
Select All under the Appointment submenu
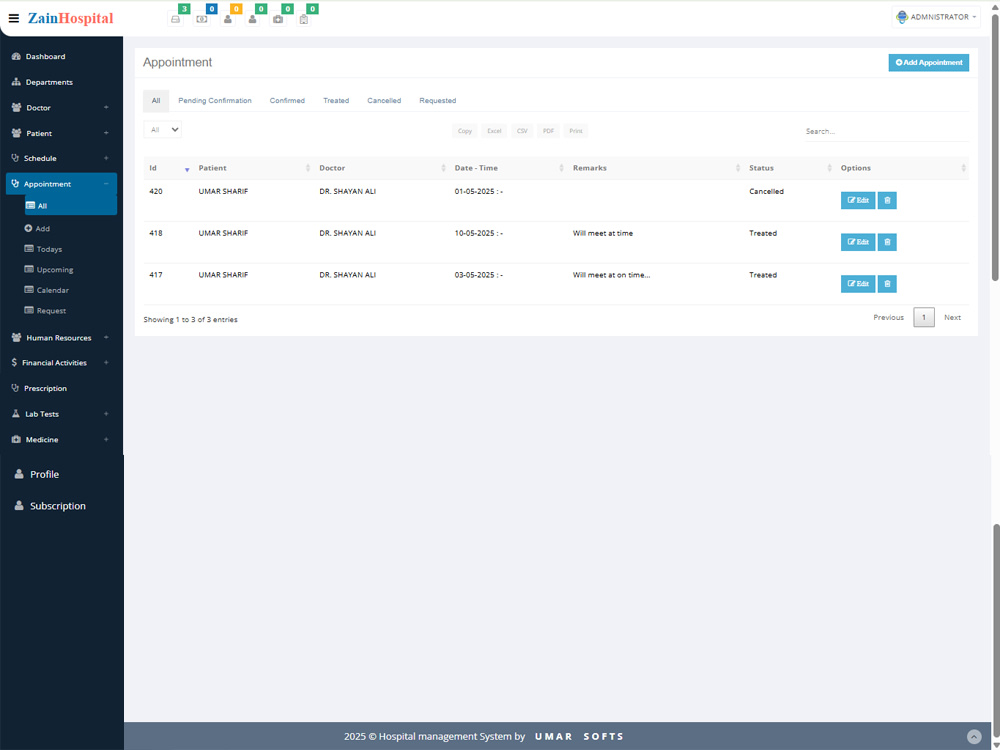click(70, 206)
